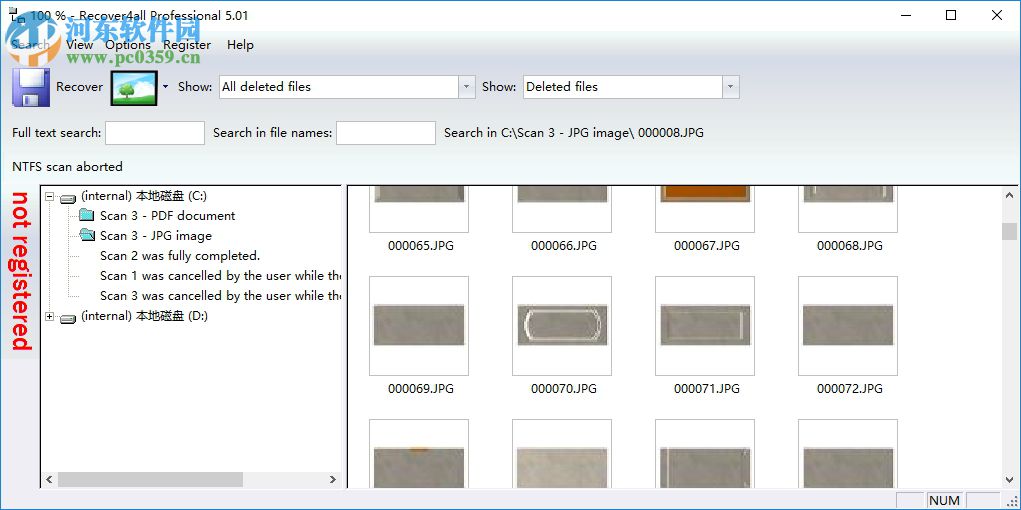Click the PDF document folder icon
The height and width of the screenshot is (510, 1021).
(x=87, y=215)
